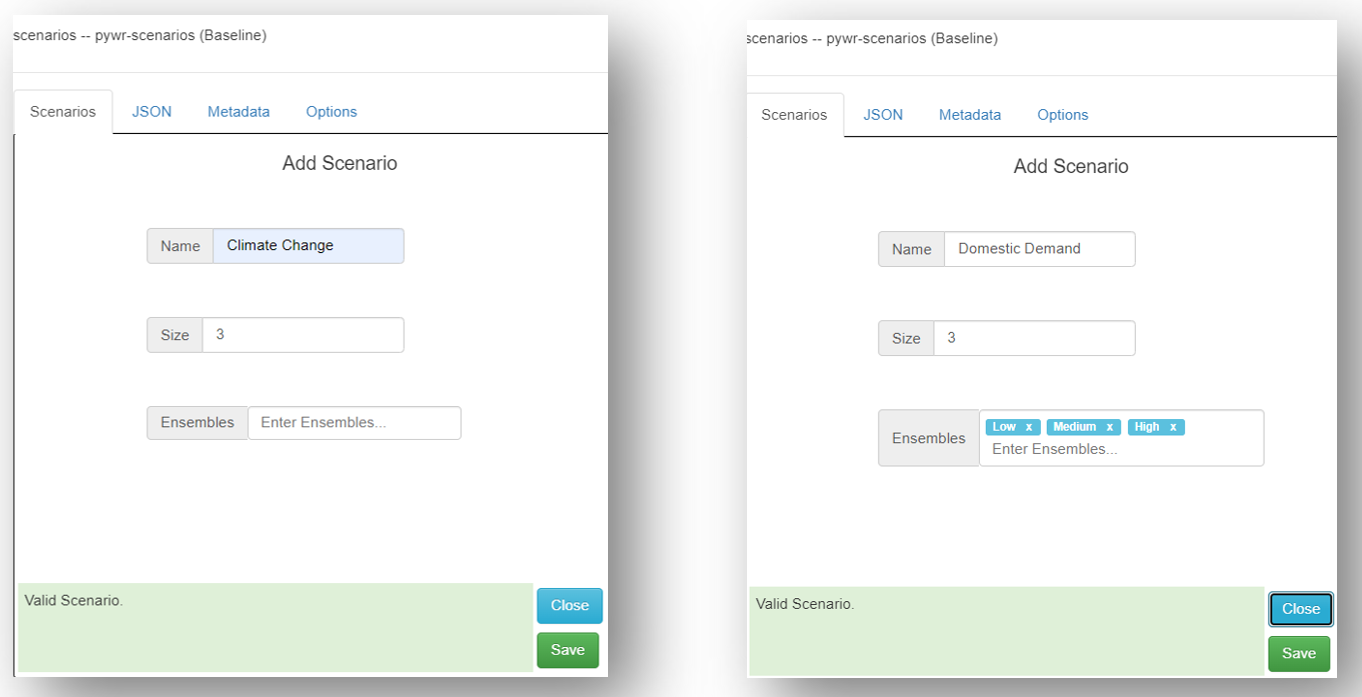The width and height of the screenshot is (1362, 697).
Task: Click the Name field containing Climate Change
Action: click(x=308, y=246)
